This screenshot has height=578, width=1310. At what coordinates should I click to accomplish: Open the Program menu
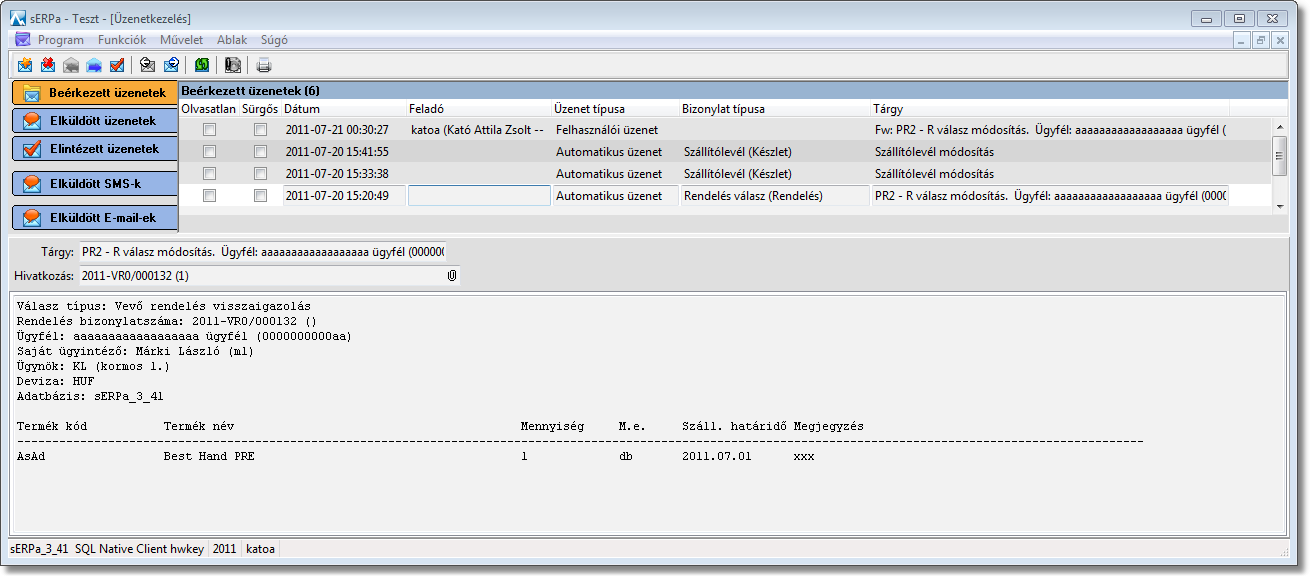click(x=61, y=40)
